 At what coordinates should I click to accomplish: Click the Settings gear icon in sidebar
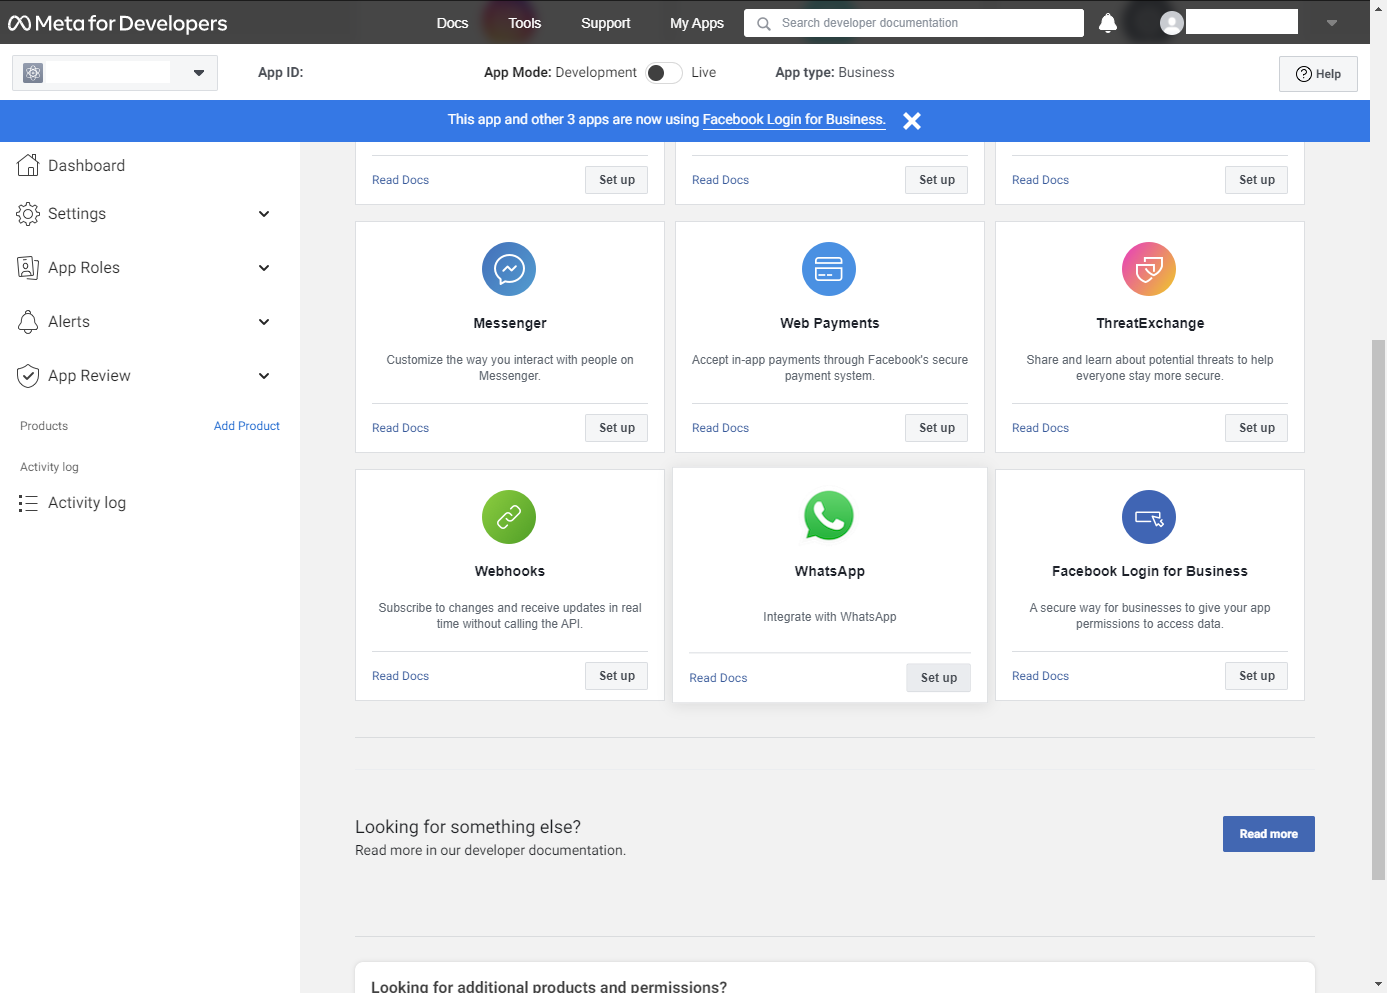[28, 213]
